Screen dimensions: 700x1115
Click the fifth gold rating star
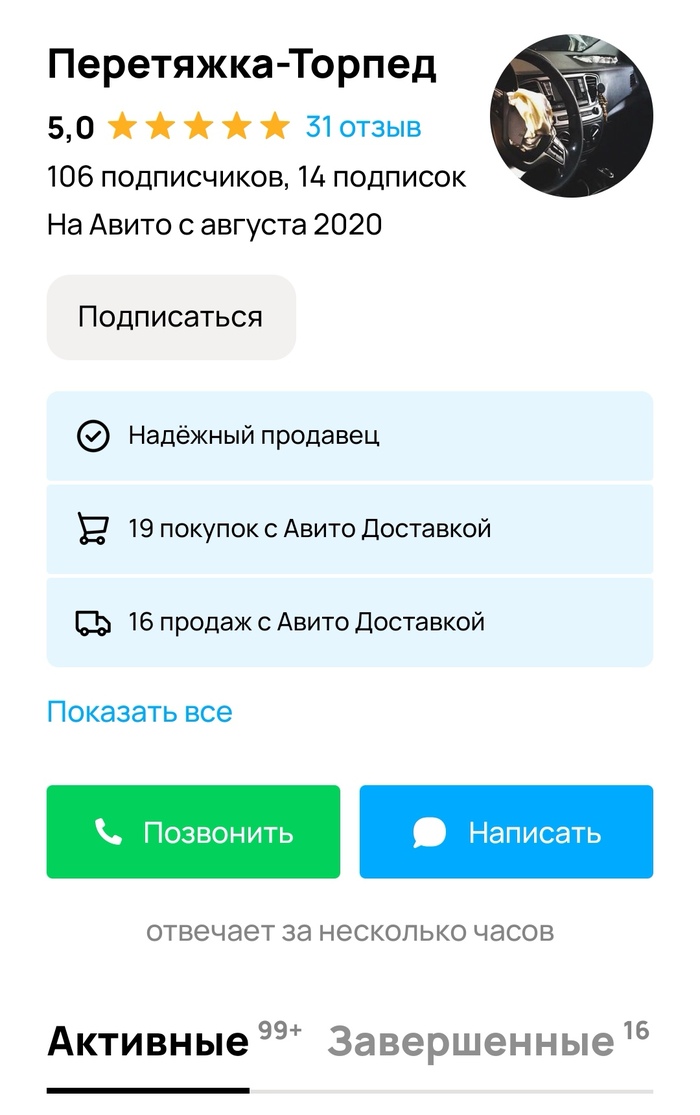click(x=275, y=127)
